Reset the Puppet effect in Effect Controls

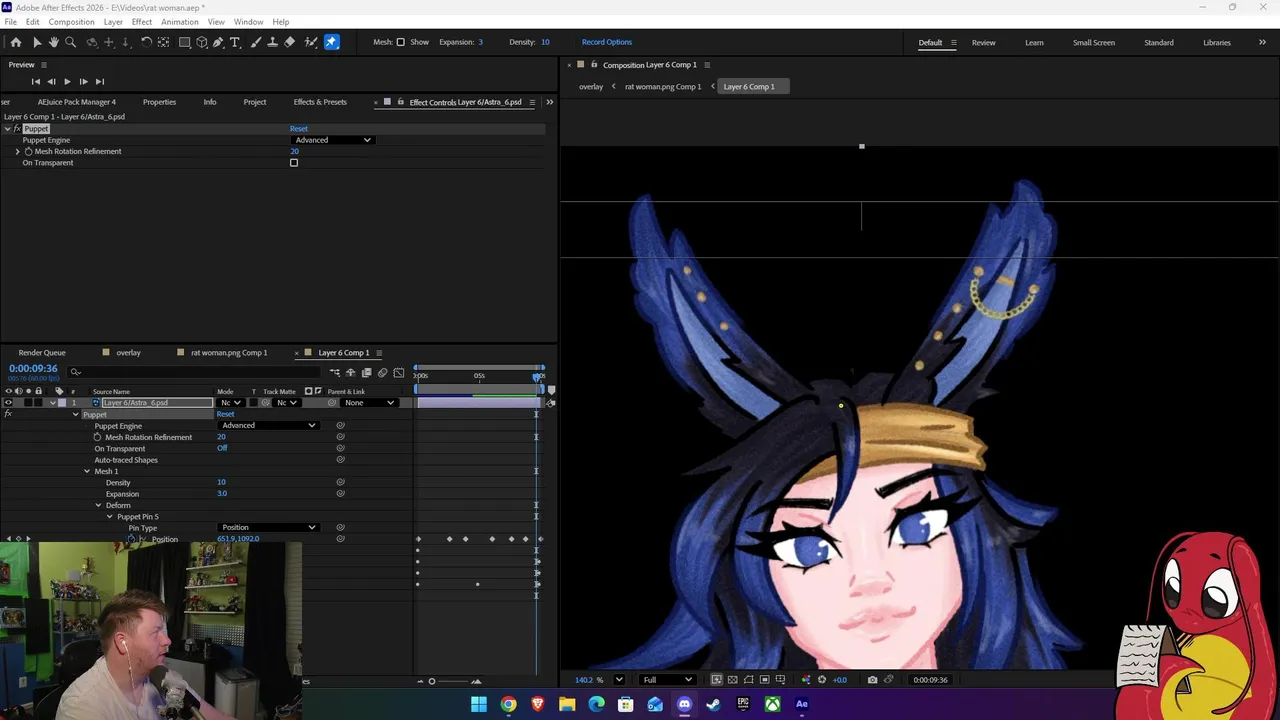(299, 129)
